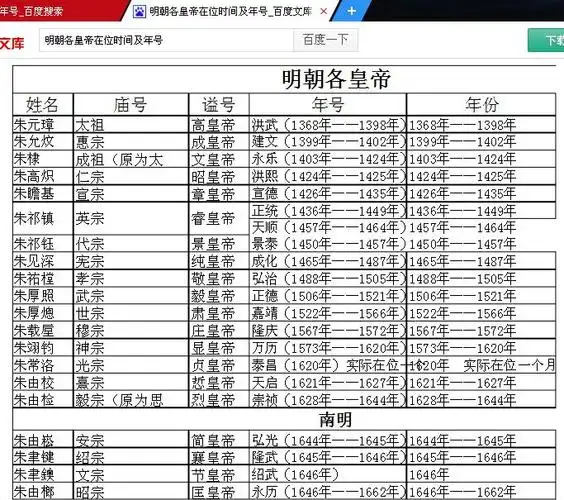Click the cell 正德（1506年——1521年）
Screen dimensions: 564x500
click(x=328, y=296)
